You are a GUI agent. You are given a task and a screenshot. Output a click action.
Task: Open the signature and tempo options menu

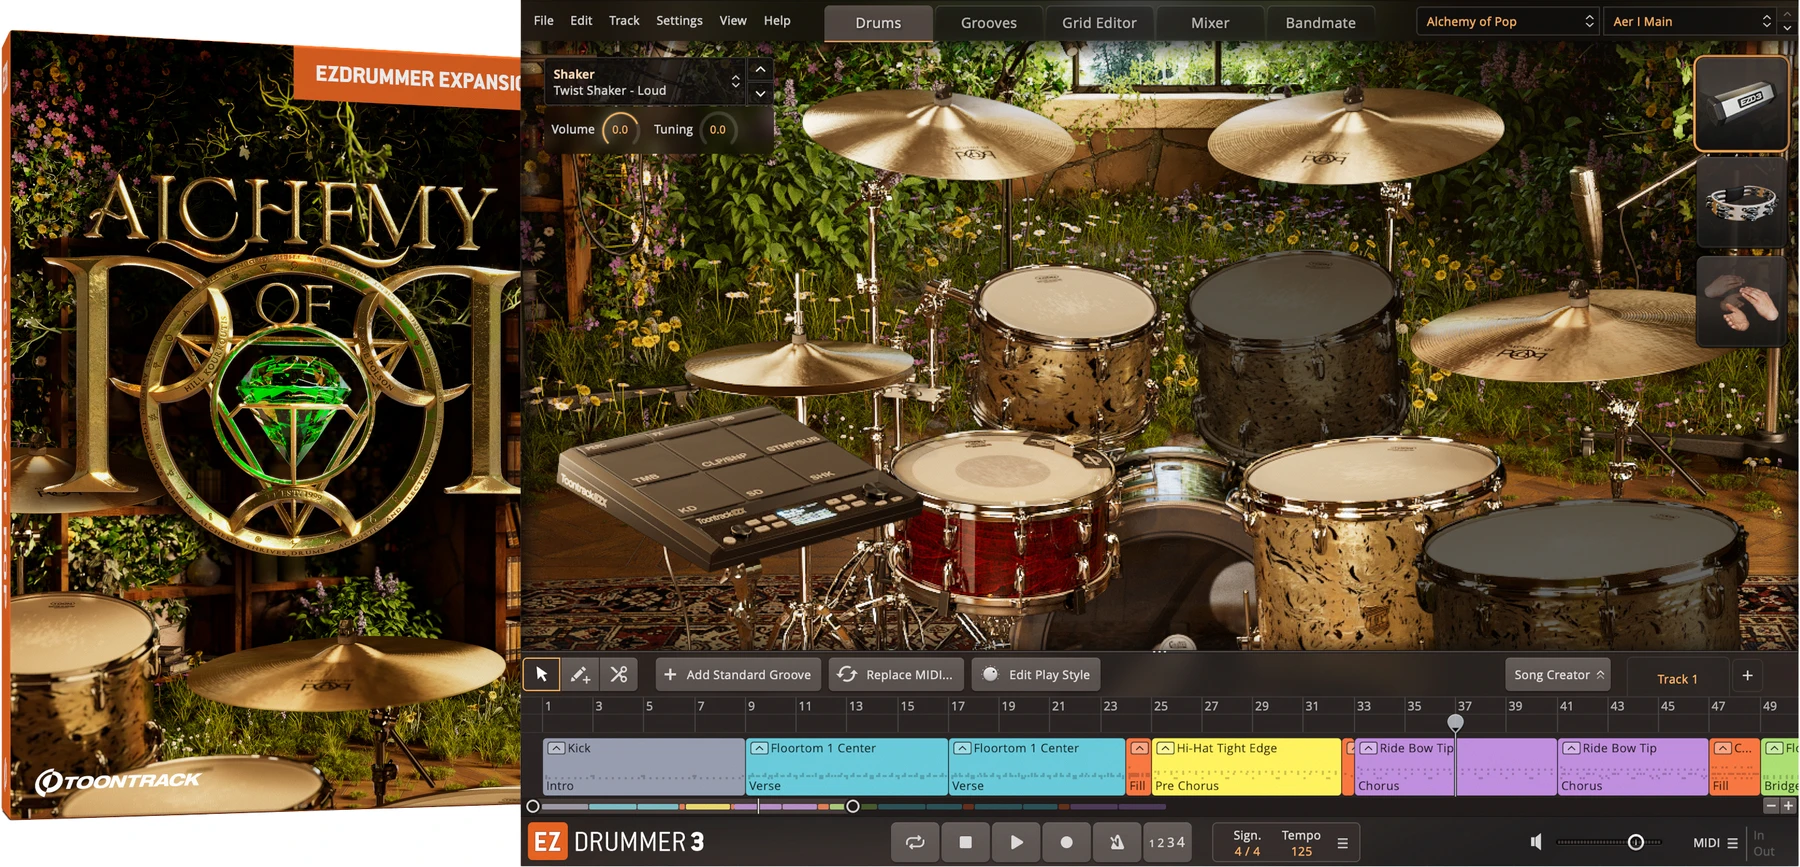[1343, 843]
